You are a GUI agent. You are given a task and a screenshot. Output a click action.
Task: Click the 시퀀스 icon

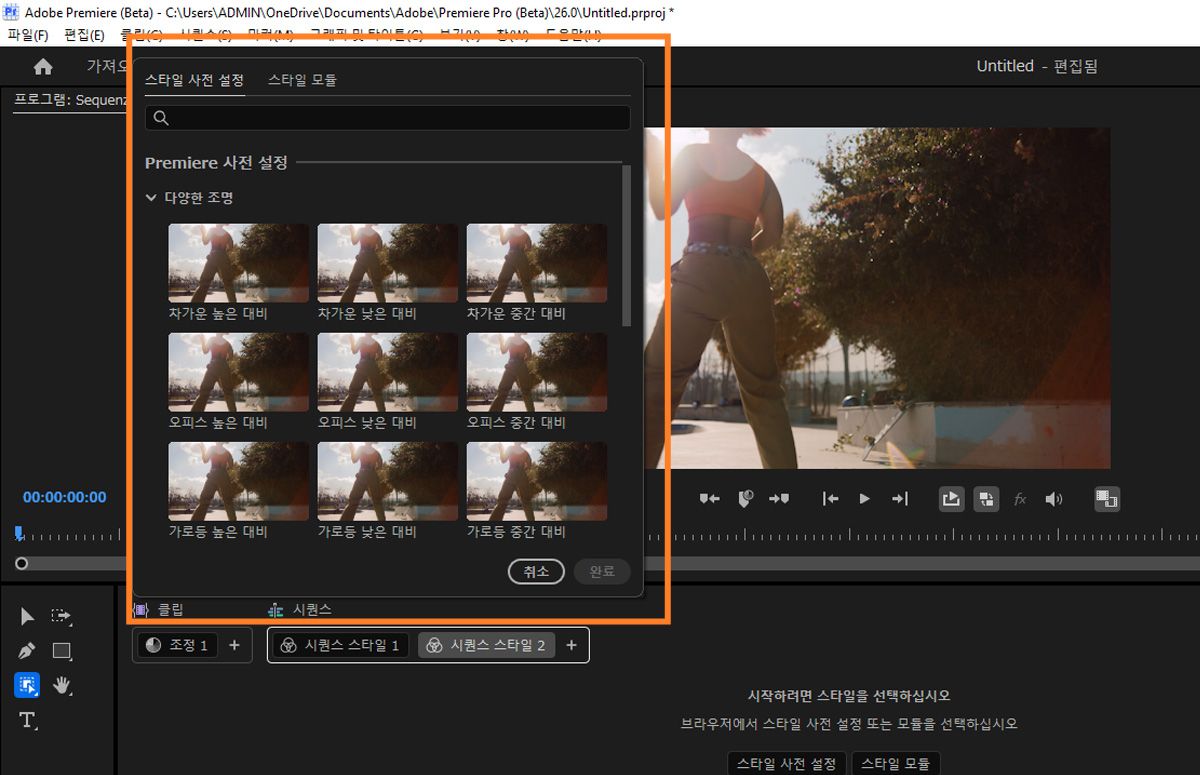(x=276, y=609)
